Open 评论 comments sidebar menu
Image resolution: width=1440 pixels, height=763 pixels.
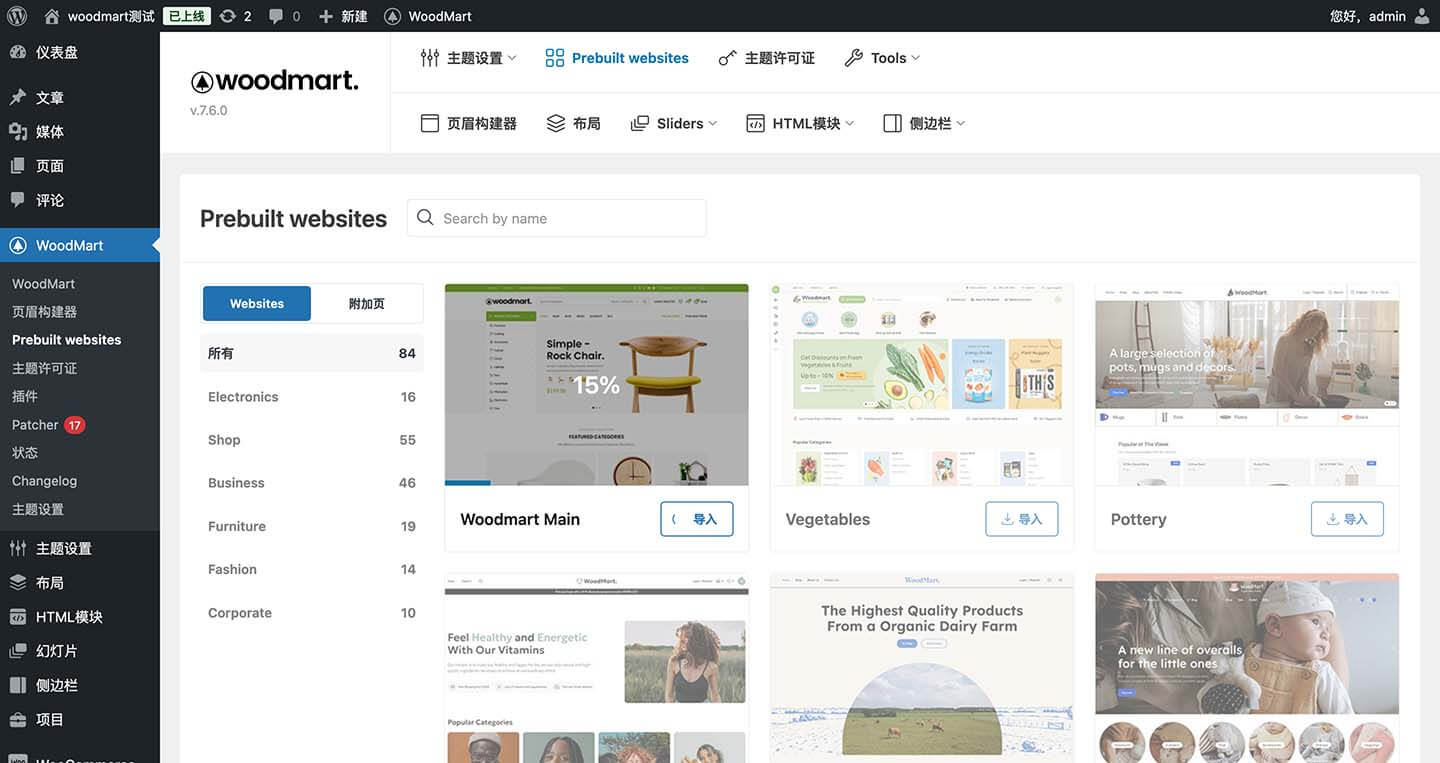pos(80,200)
